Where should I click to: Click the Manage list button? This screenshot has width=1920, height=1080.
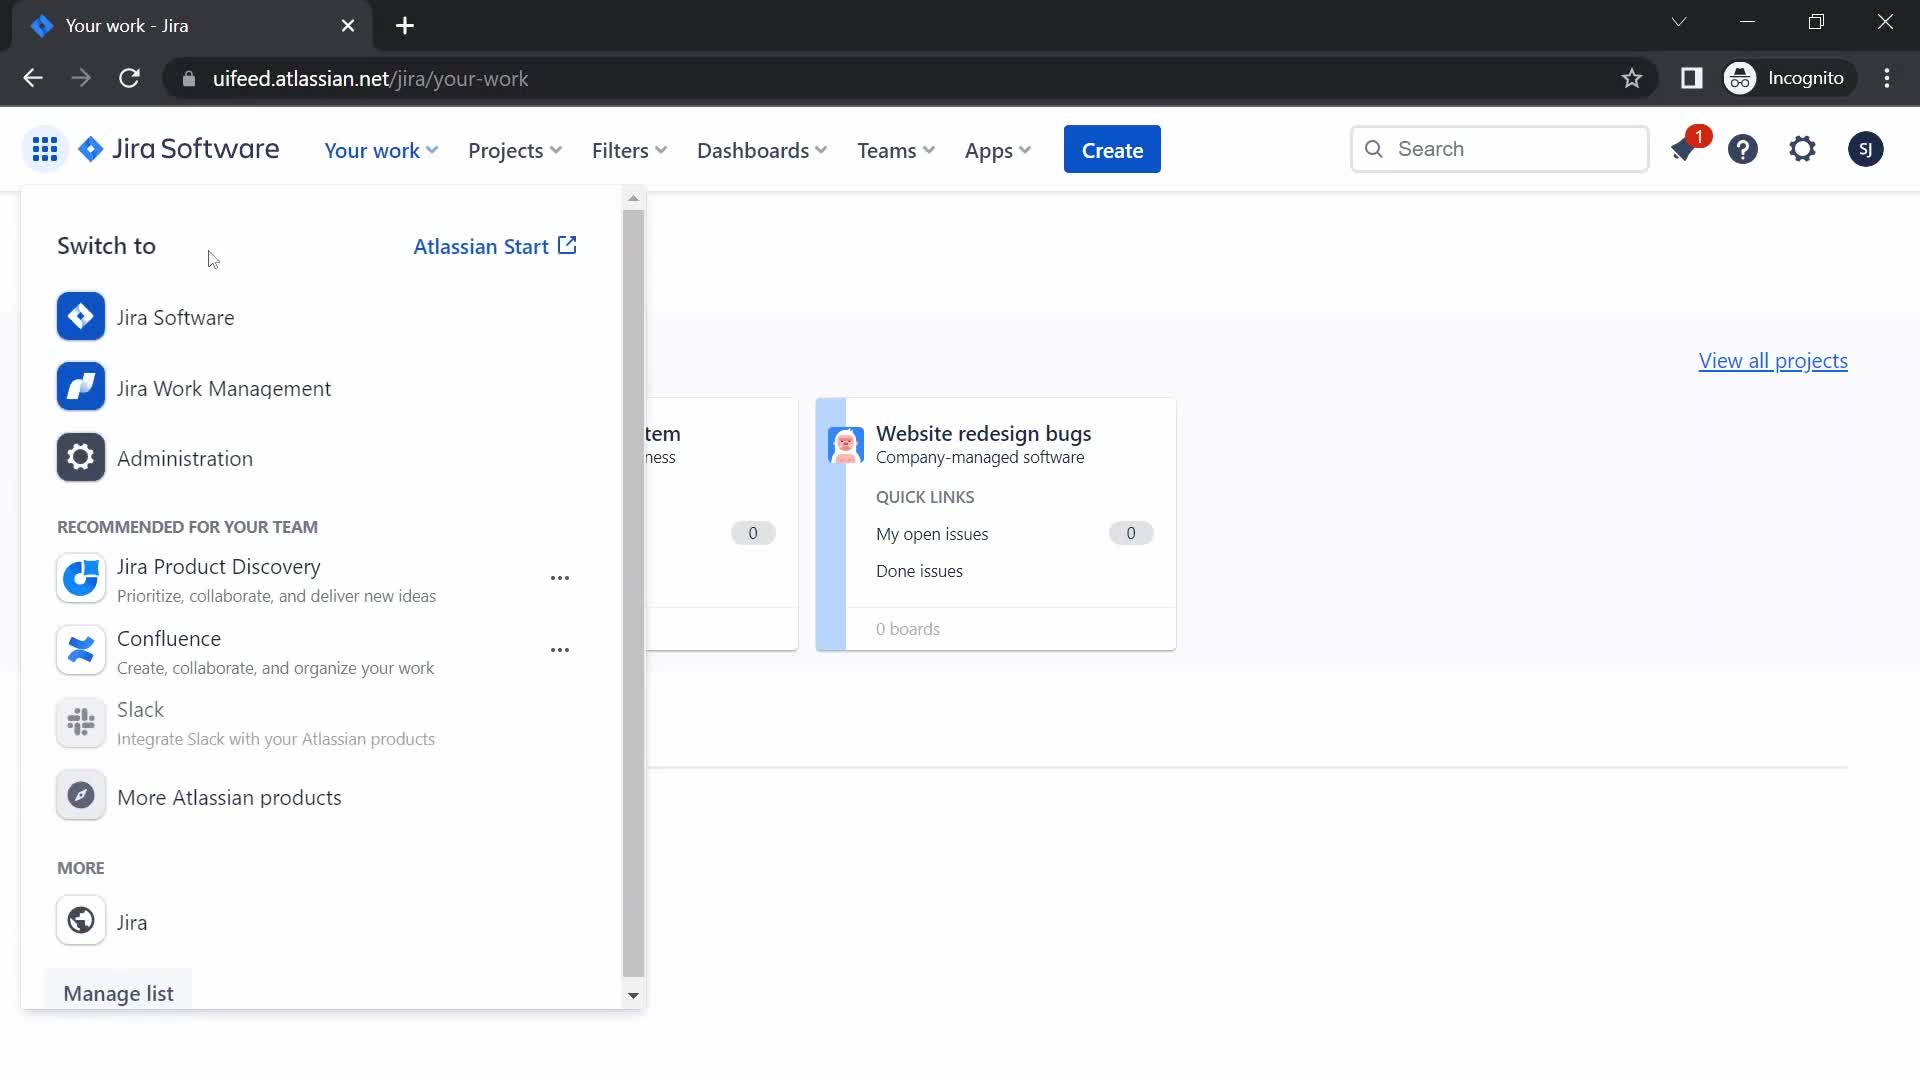pos(117,992)
